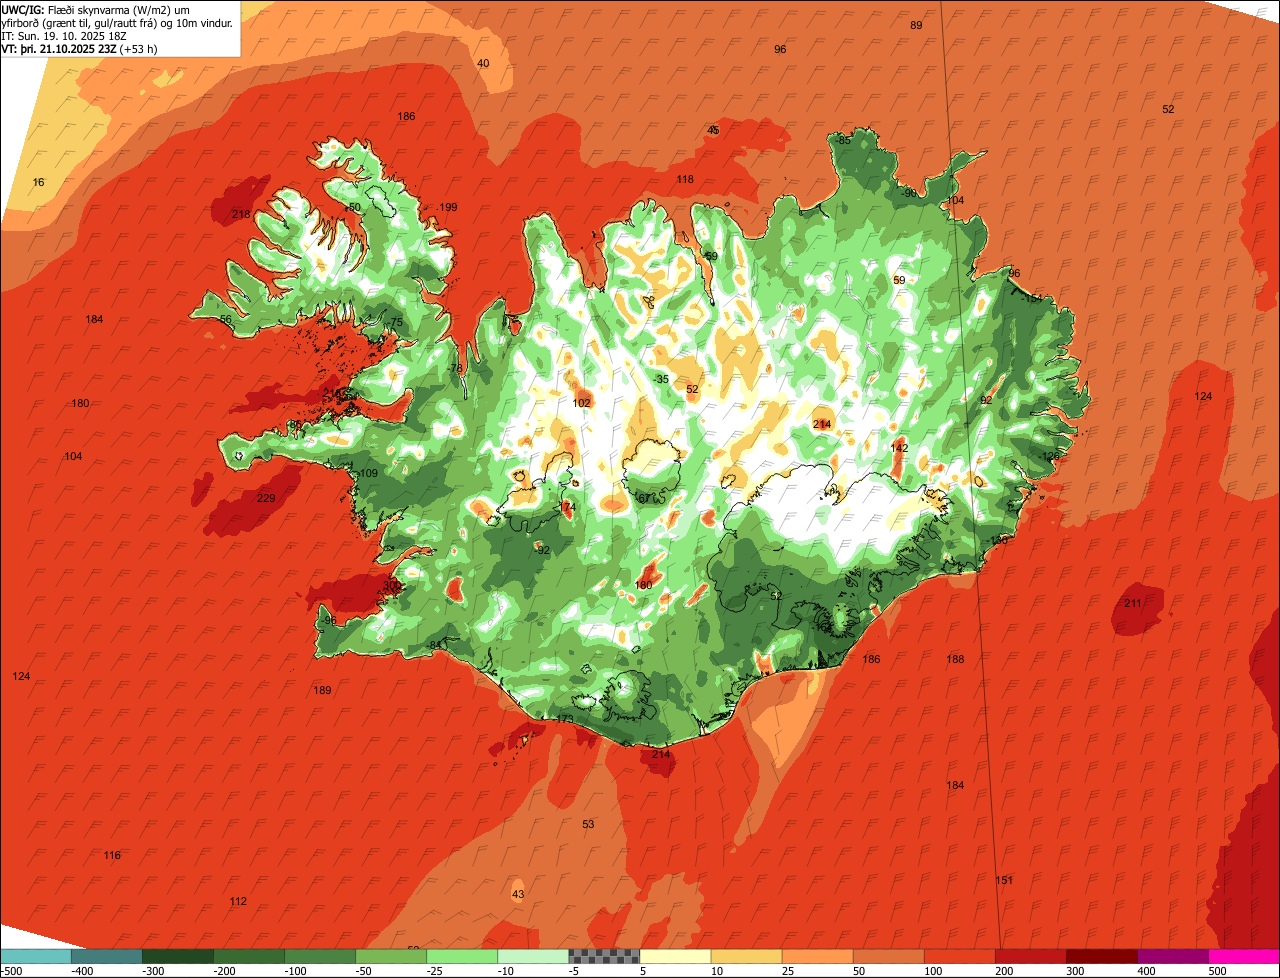Click the 'VT: þri. 21.10.2025 23Z' valid time
Screen dimensions: 1280x978
point(59,49)
